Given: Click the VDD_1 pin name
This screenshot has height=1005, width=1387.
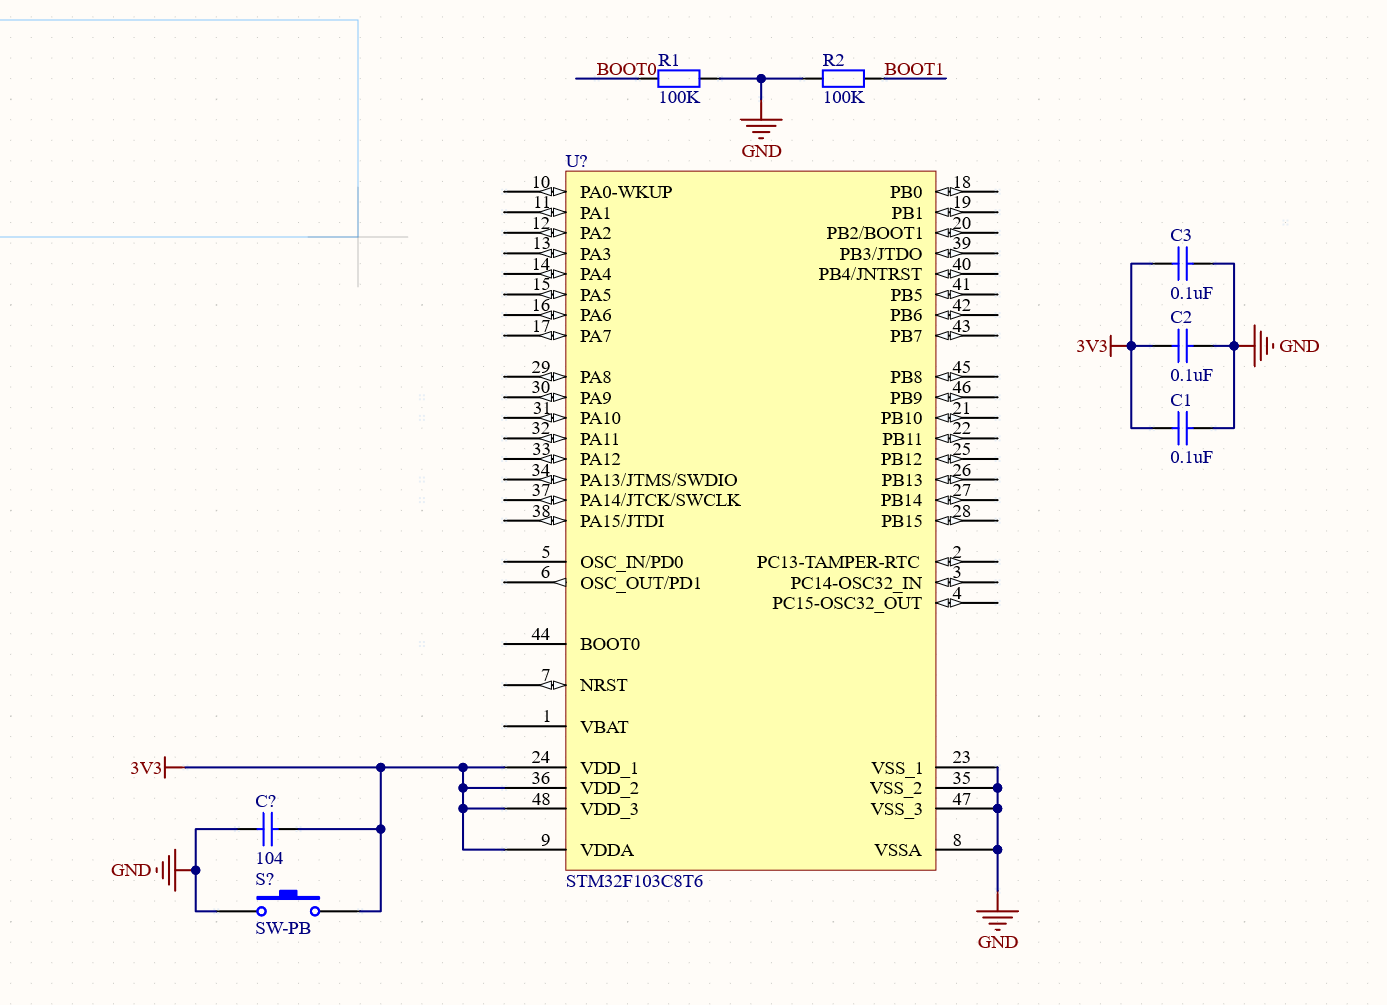Looking at the screenshot, I should 609,768.
